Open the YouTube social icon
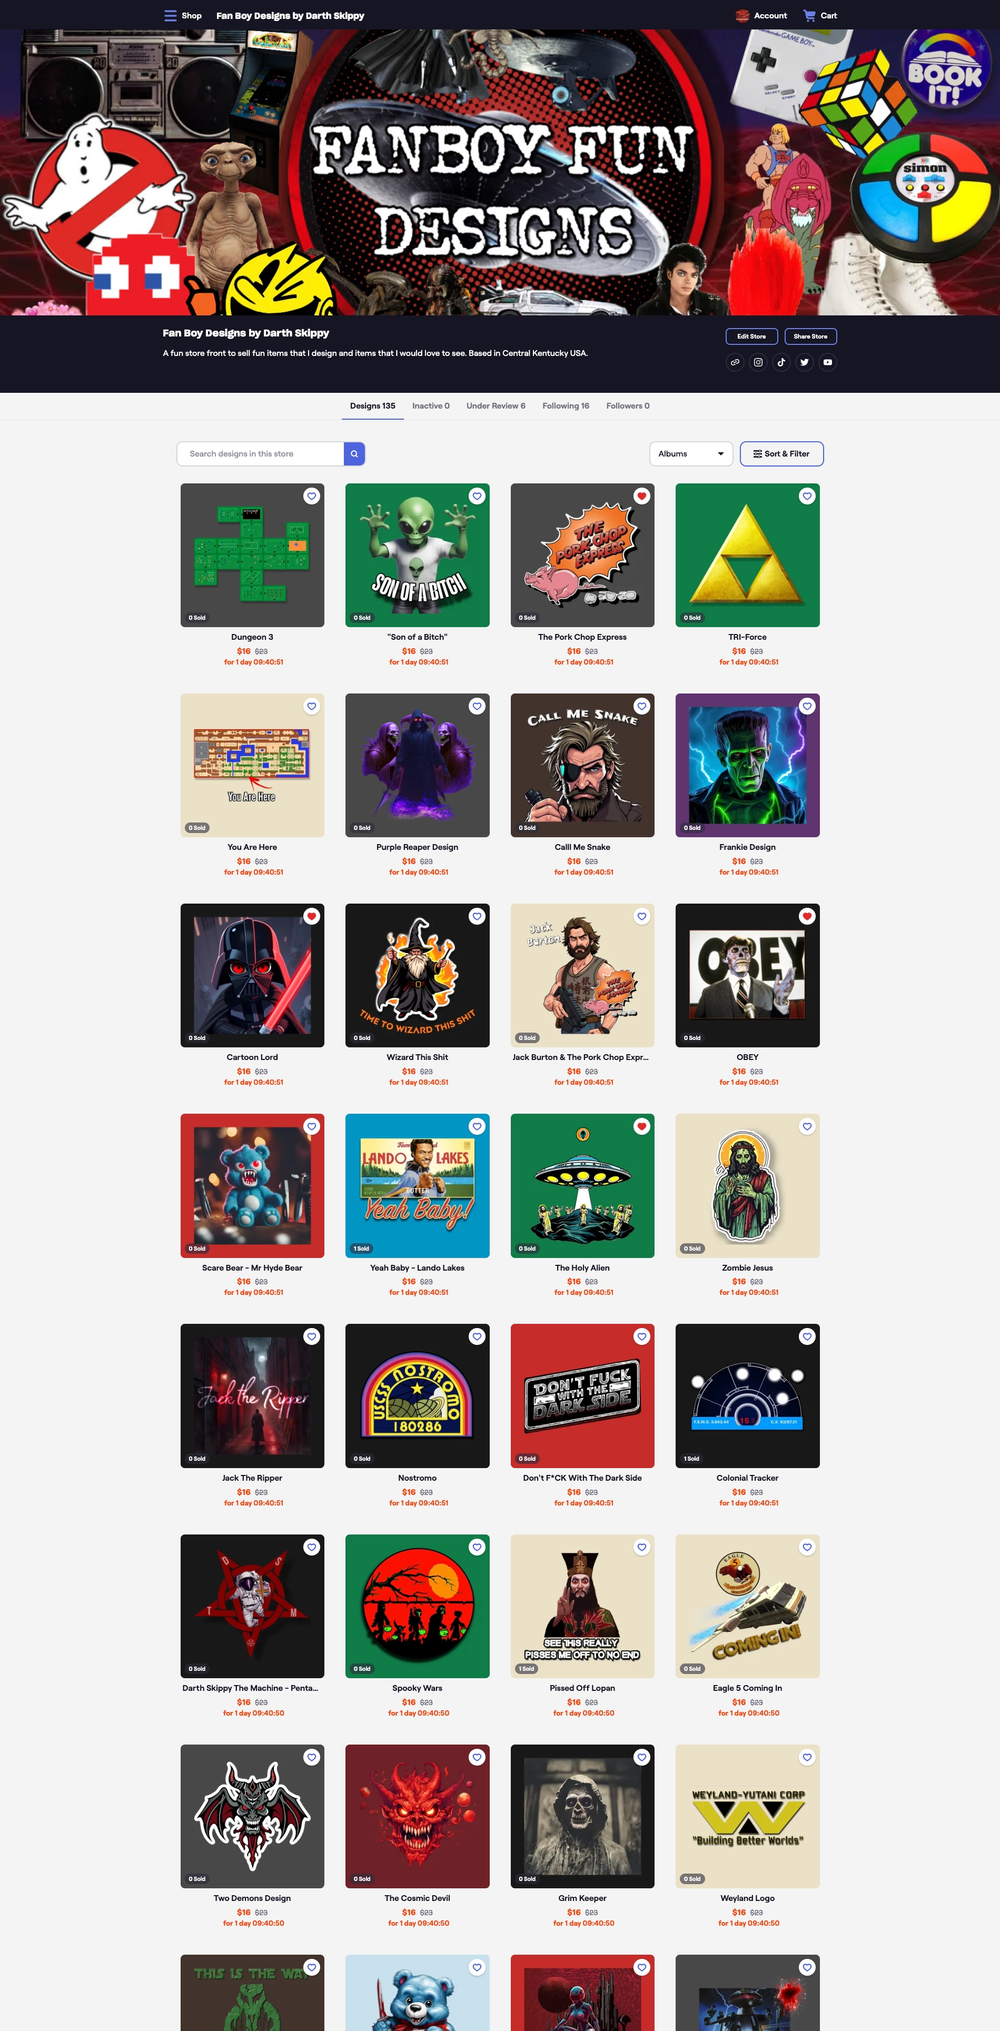1000x2031 pixels. [x=827, y=362]
